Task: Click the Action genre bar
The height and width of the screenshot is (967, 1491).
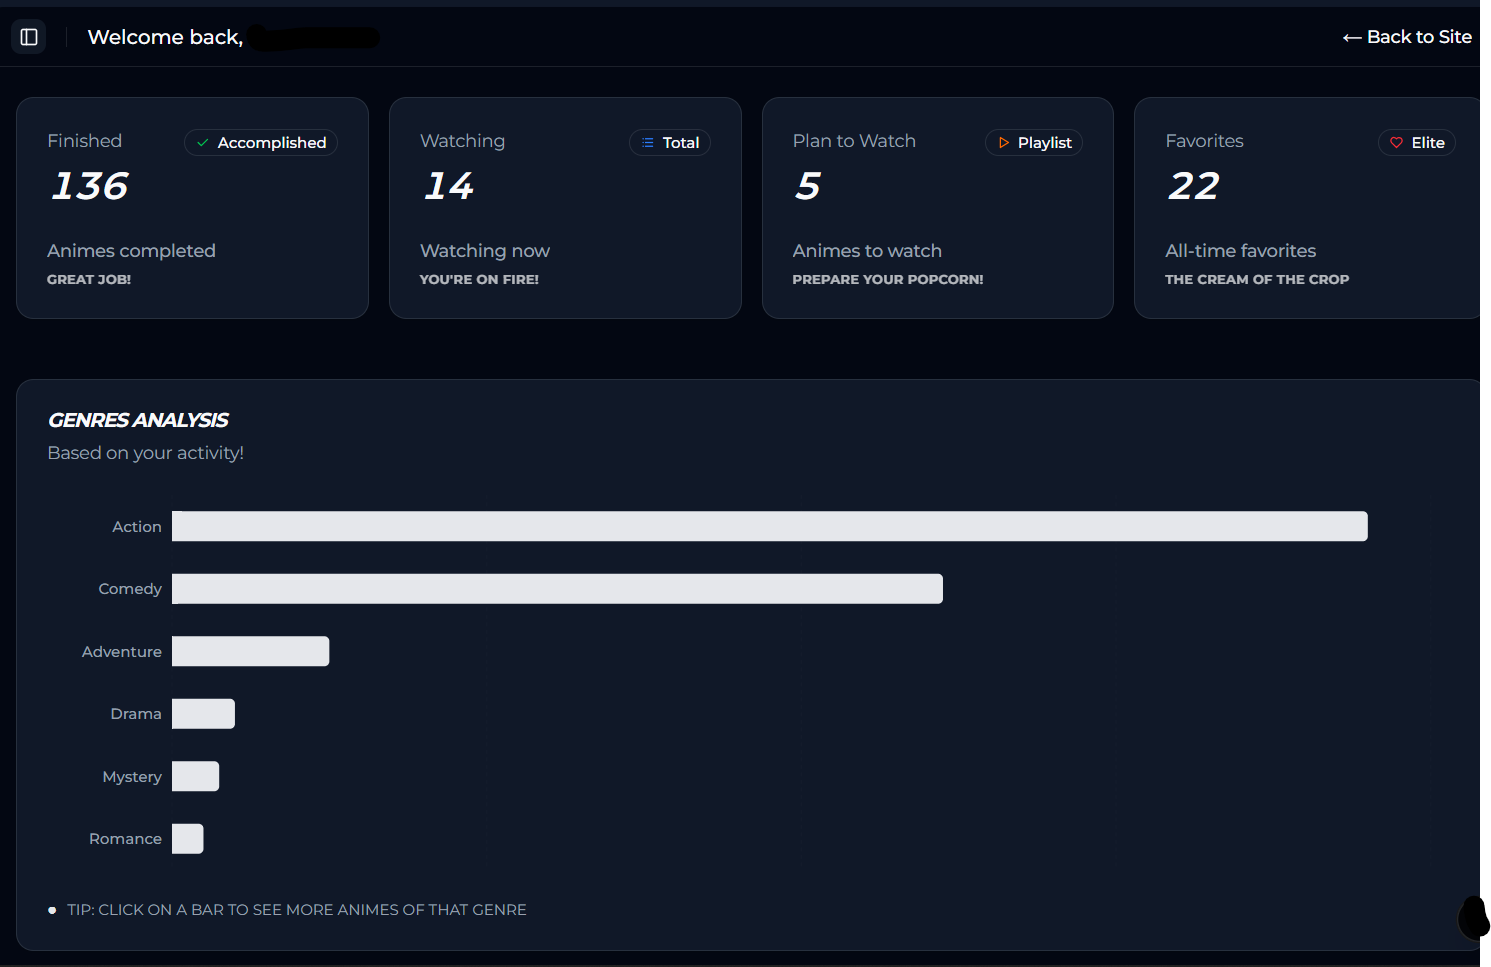Action: pos(770,526)
